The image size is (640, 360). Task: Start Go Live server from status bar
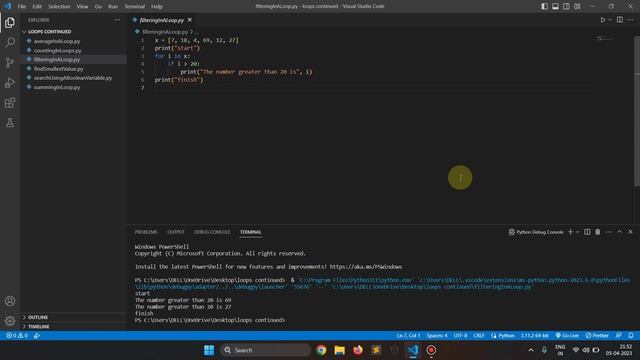[567, 336]
